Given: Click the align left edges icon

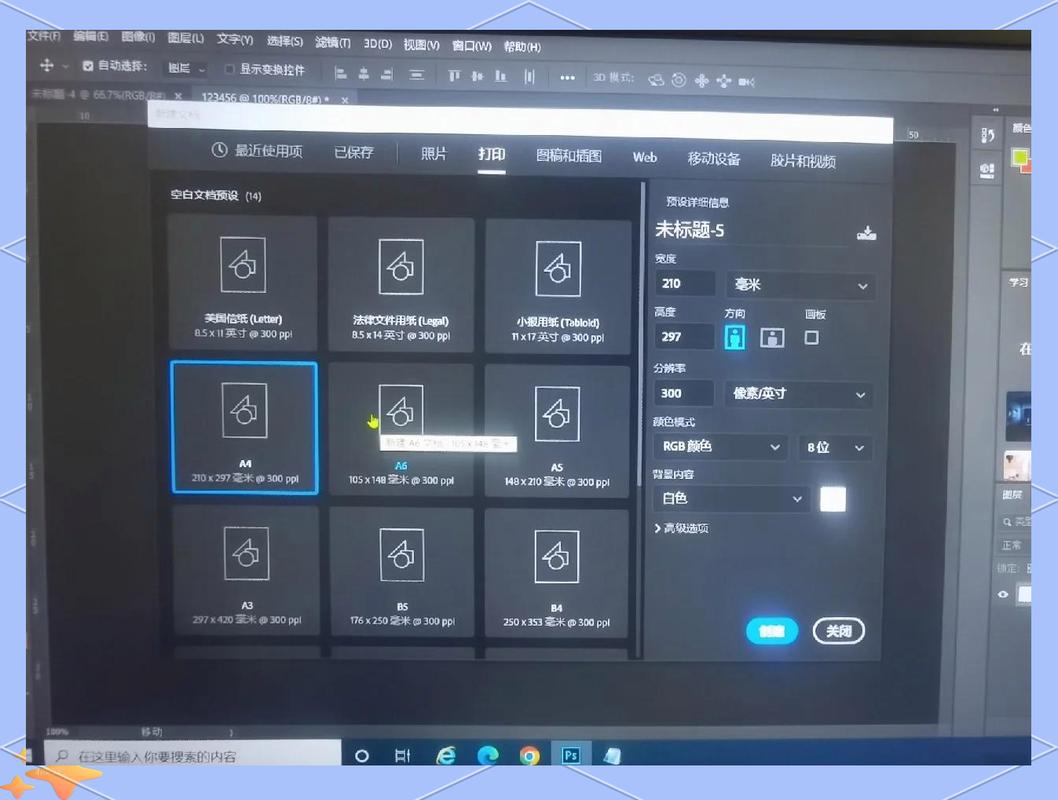Looking at the screenshot, I should (x=341, y=74).
